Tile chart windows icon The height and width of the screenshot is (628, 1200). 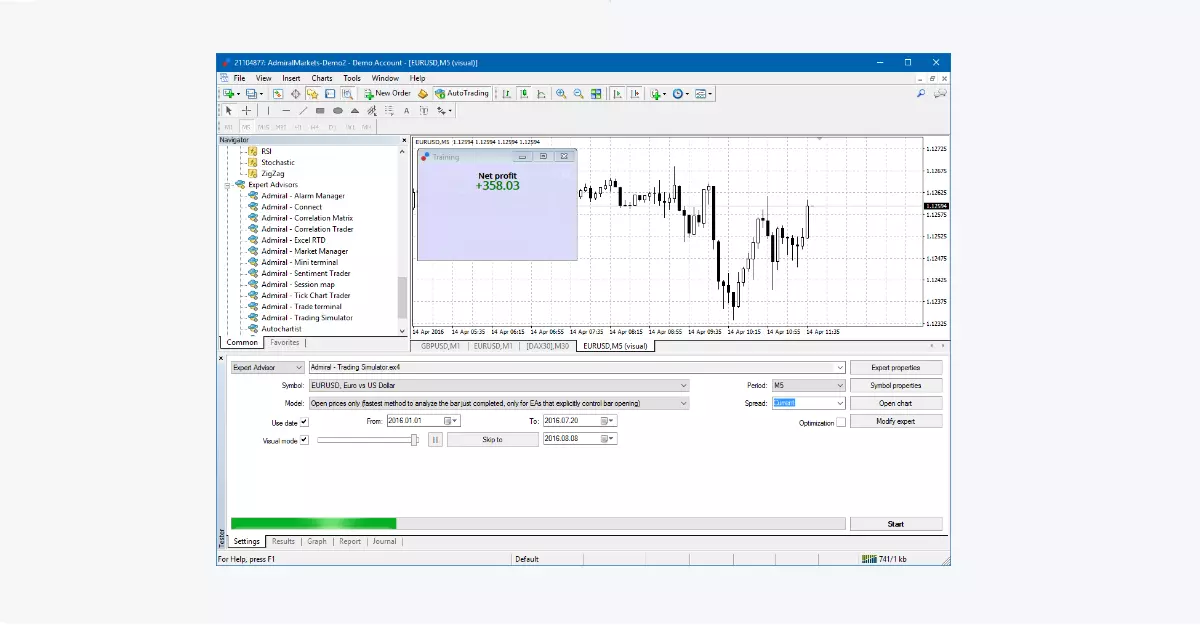pos(596,93)
